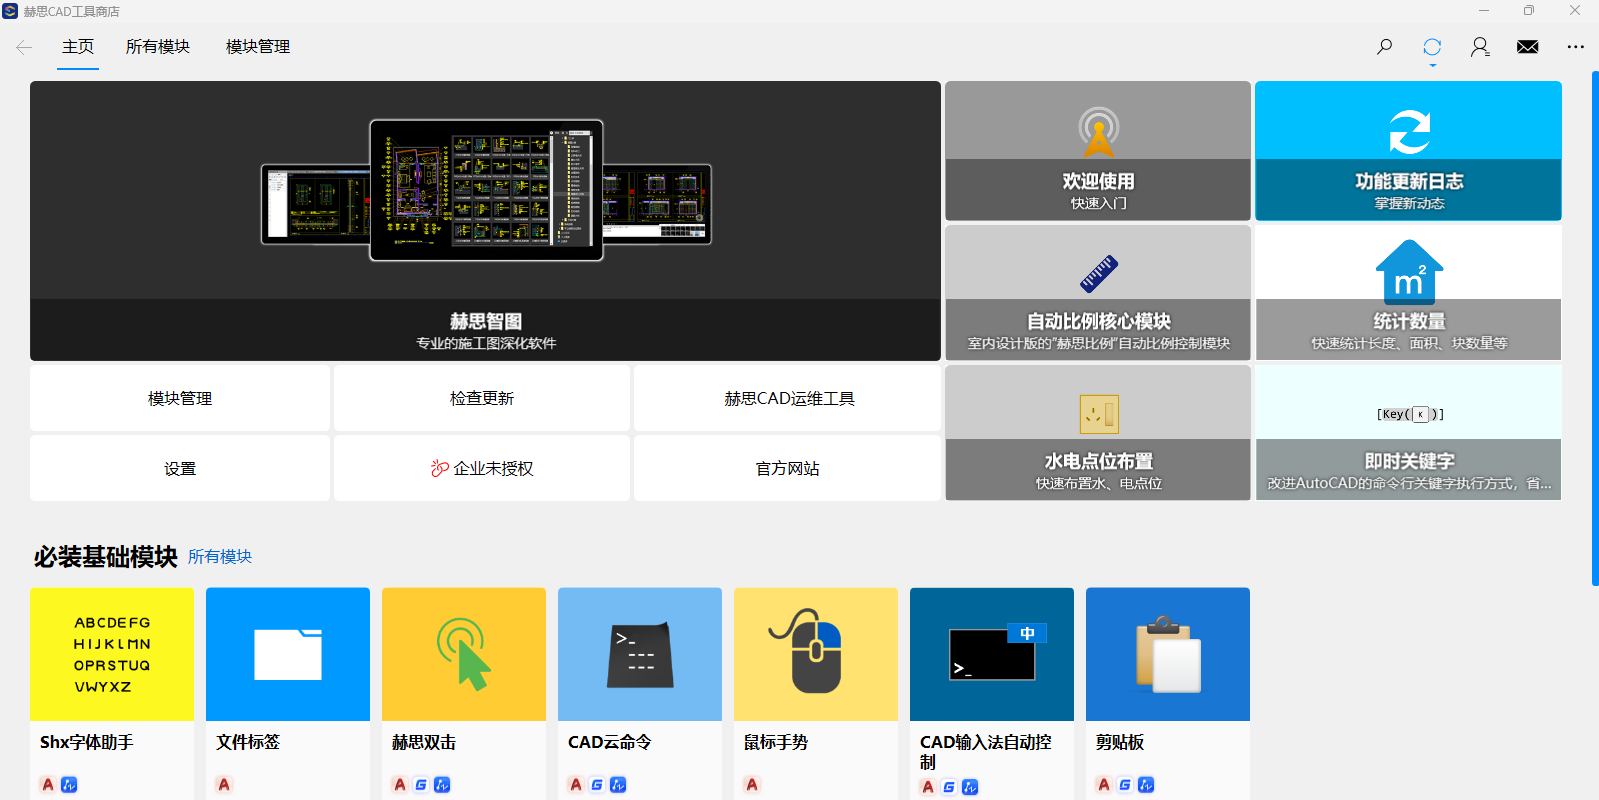1599x800 pixels.
Task: Click the 赫思CAD运维工具 button
Action: (788, 398)
